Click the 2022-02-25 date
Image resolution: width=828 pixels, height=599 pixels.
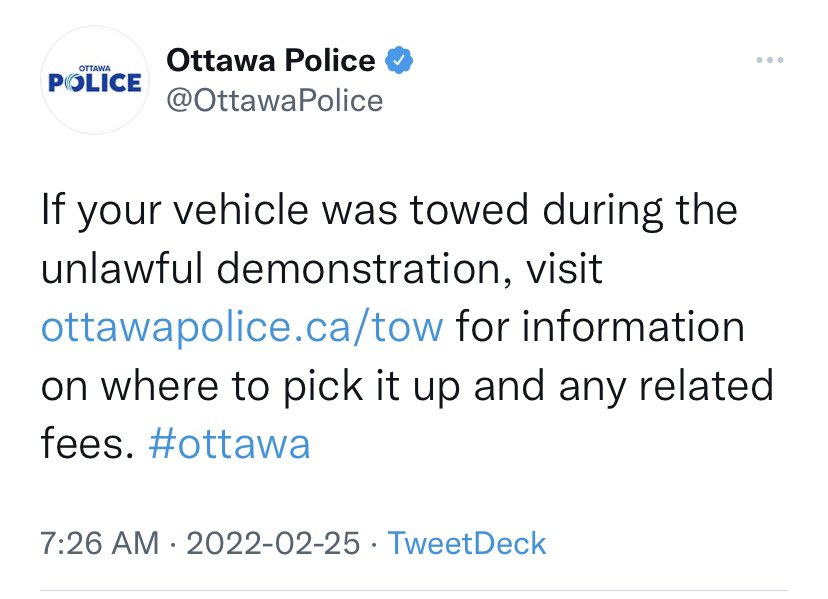coord(270,543)
